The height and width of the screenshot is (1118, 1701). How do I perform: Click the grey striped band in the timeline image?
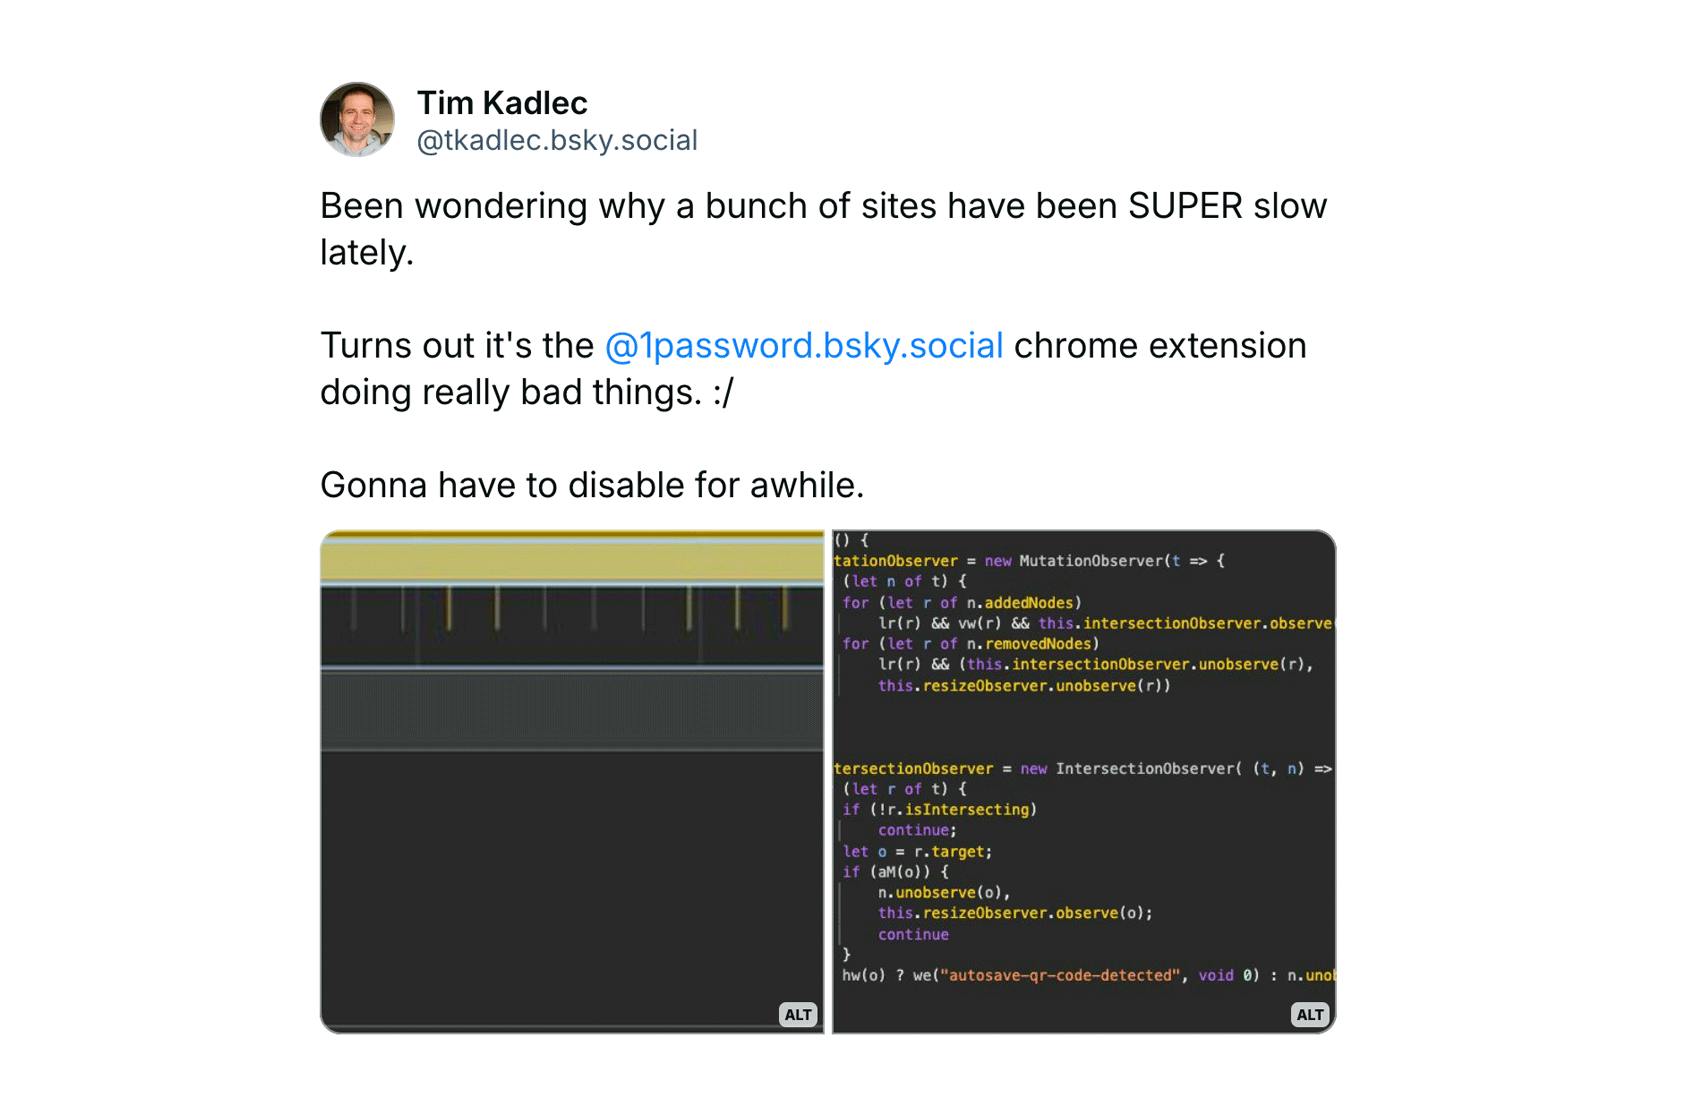click(572, 710)
